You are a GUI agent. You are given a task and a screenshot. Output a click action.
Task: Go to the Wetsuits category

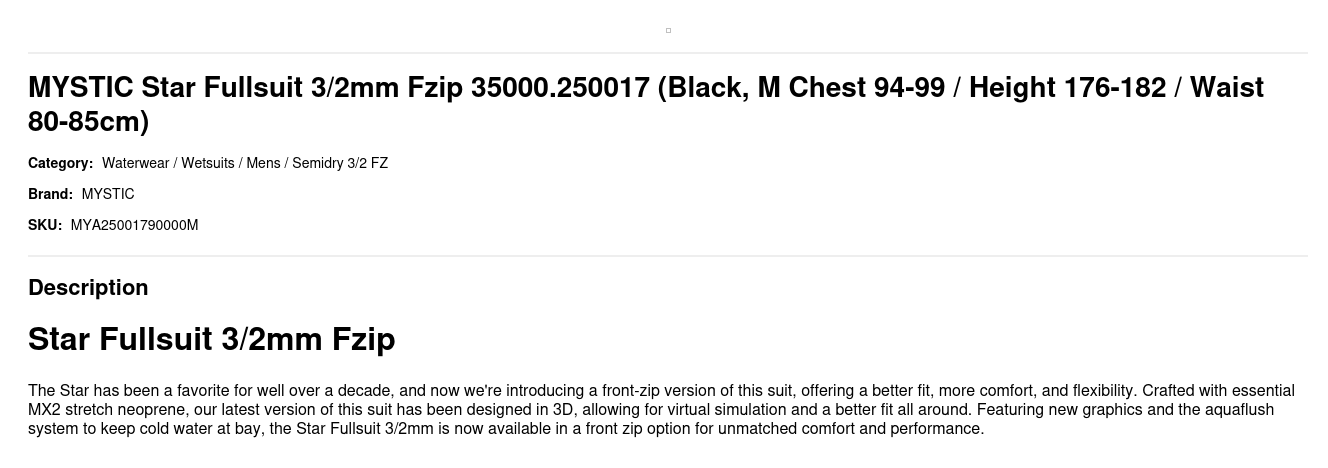click(207, 163)
